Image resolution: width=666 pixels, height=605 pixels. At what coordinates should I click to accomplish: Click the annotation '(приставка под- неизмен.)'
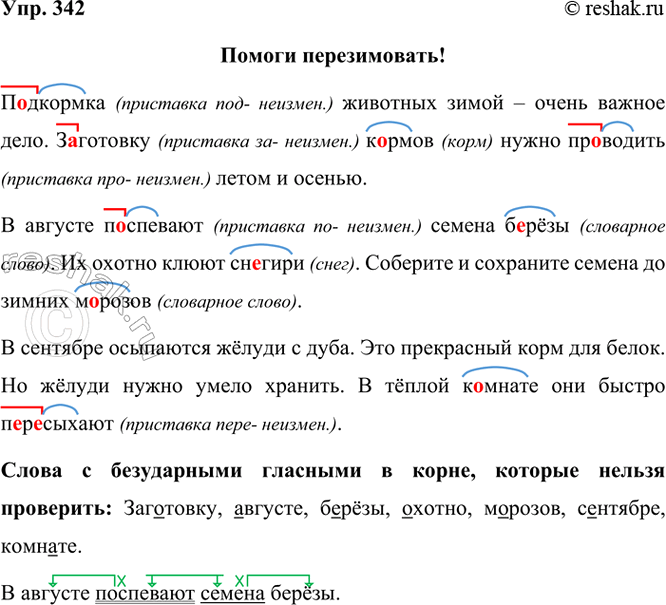(x=225, y=106)
